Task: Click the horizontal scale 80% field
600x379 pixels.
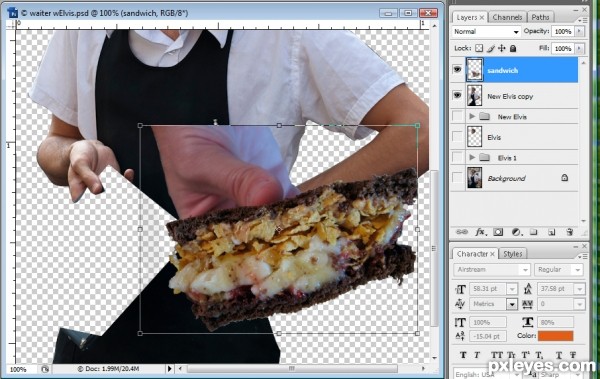Action: [x=556, y=322]
